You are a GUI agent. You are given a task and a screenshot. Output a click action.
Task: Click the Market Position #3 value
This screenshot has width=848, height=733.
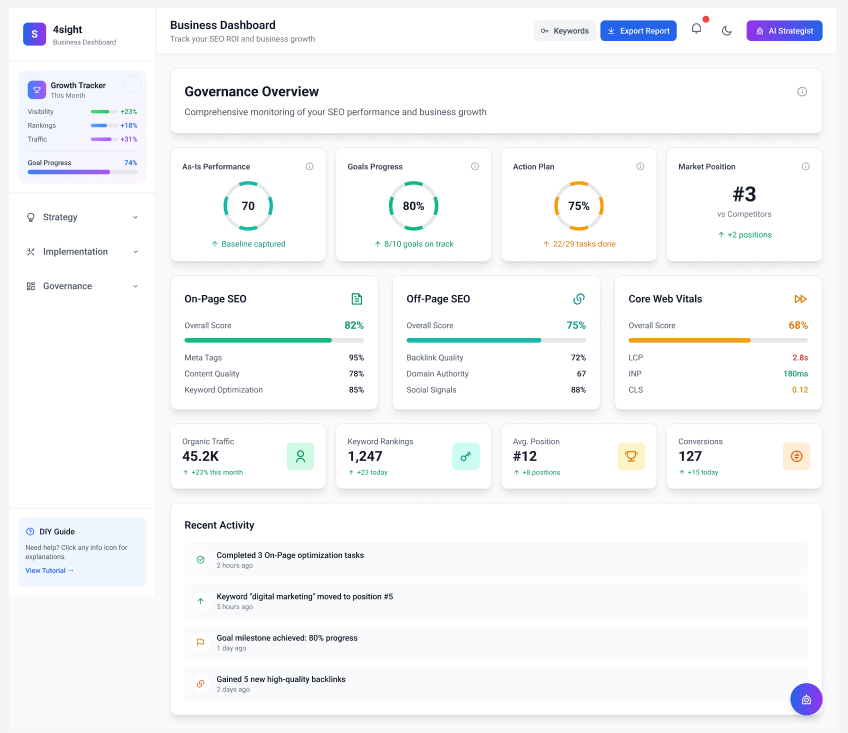tap(744, 194)
